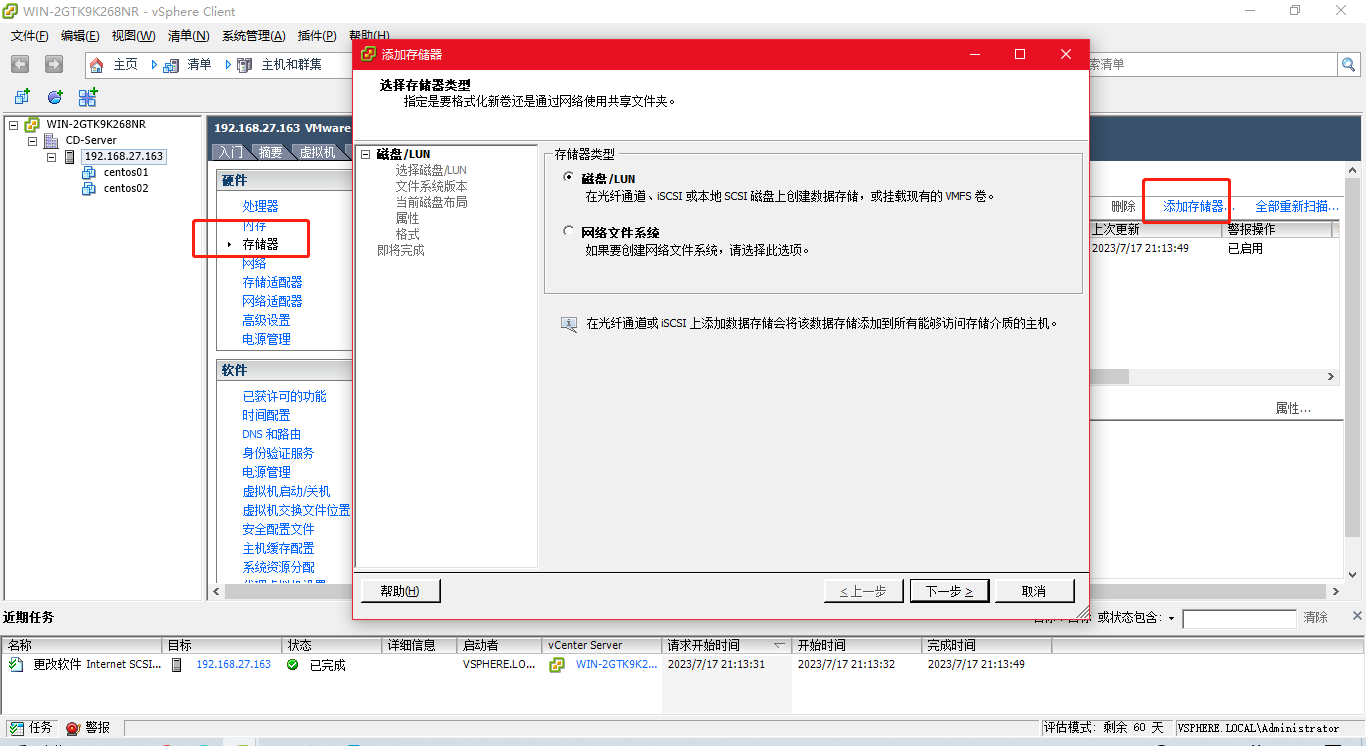This screenshot has width=1366, height=746.
Task: Click the 警报 alarm icon in status bar
Action: coord(73,728)
